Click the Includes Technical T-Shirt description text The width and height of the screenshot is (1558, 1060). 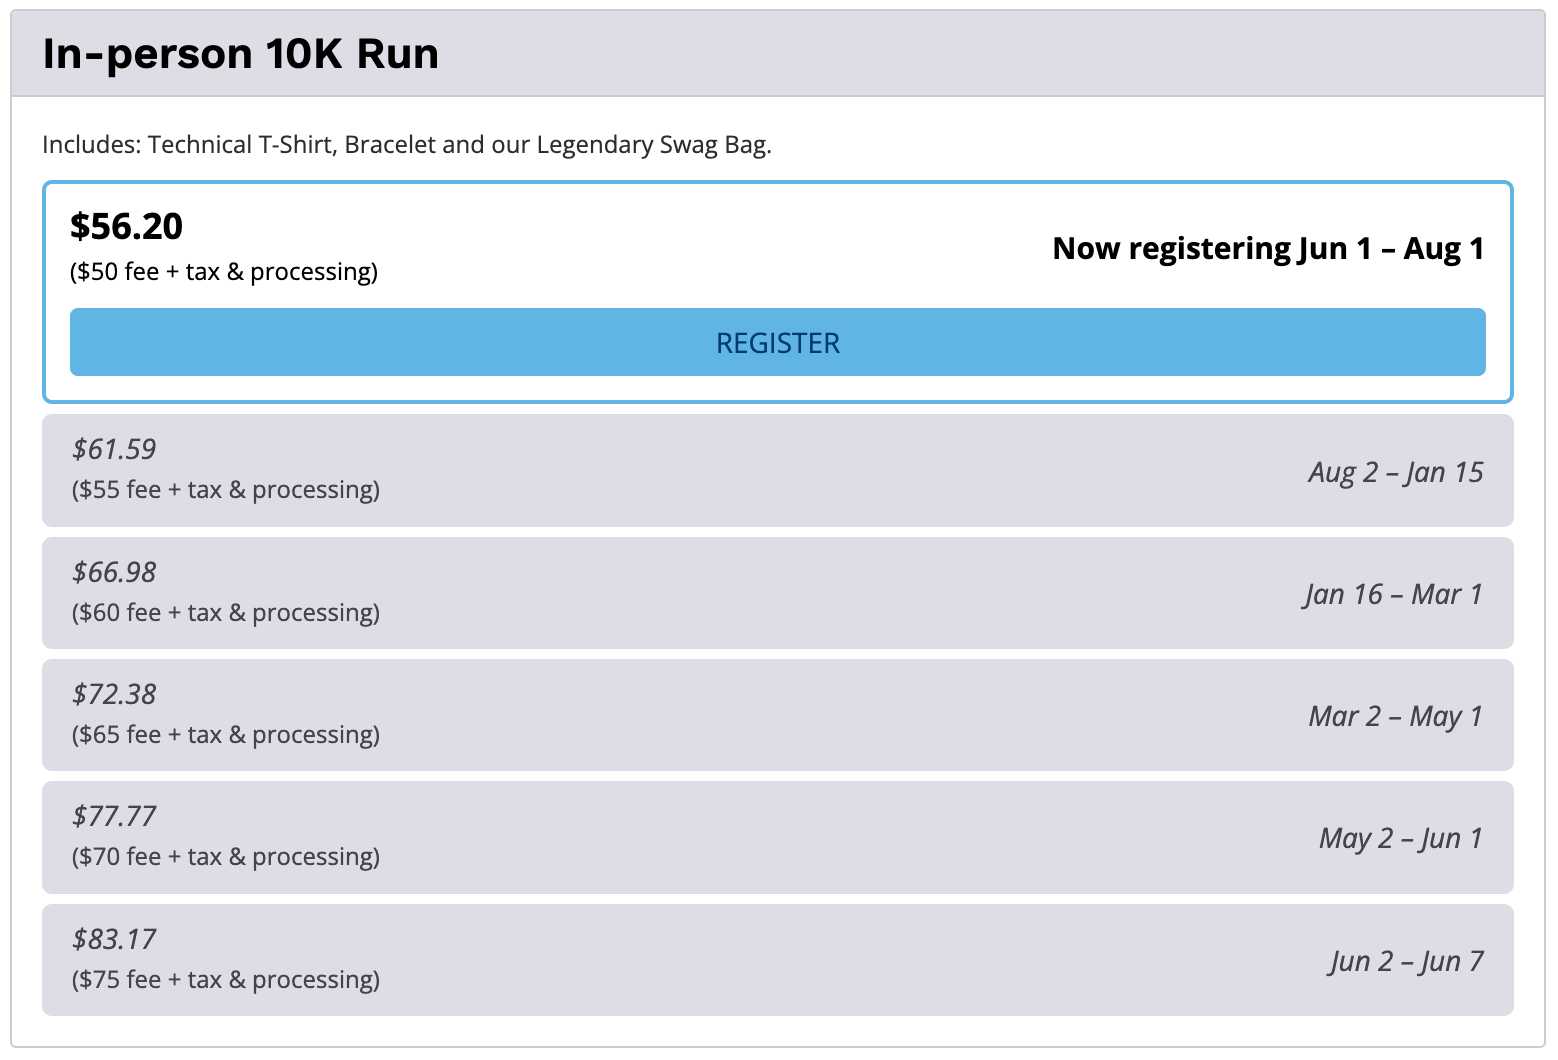coord(406,145)
